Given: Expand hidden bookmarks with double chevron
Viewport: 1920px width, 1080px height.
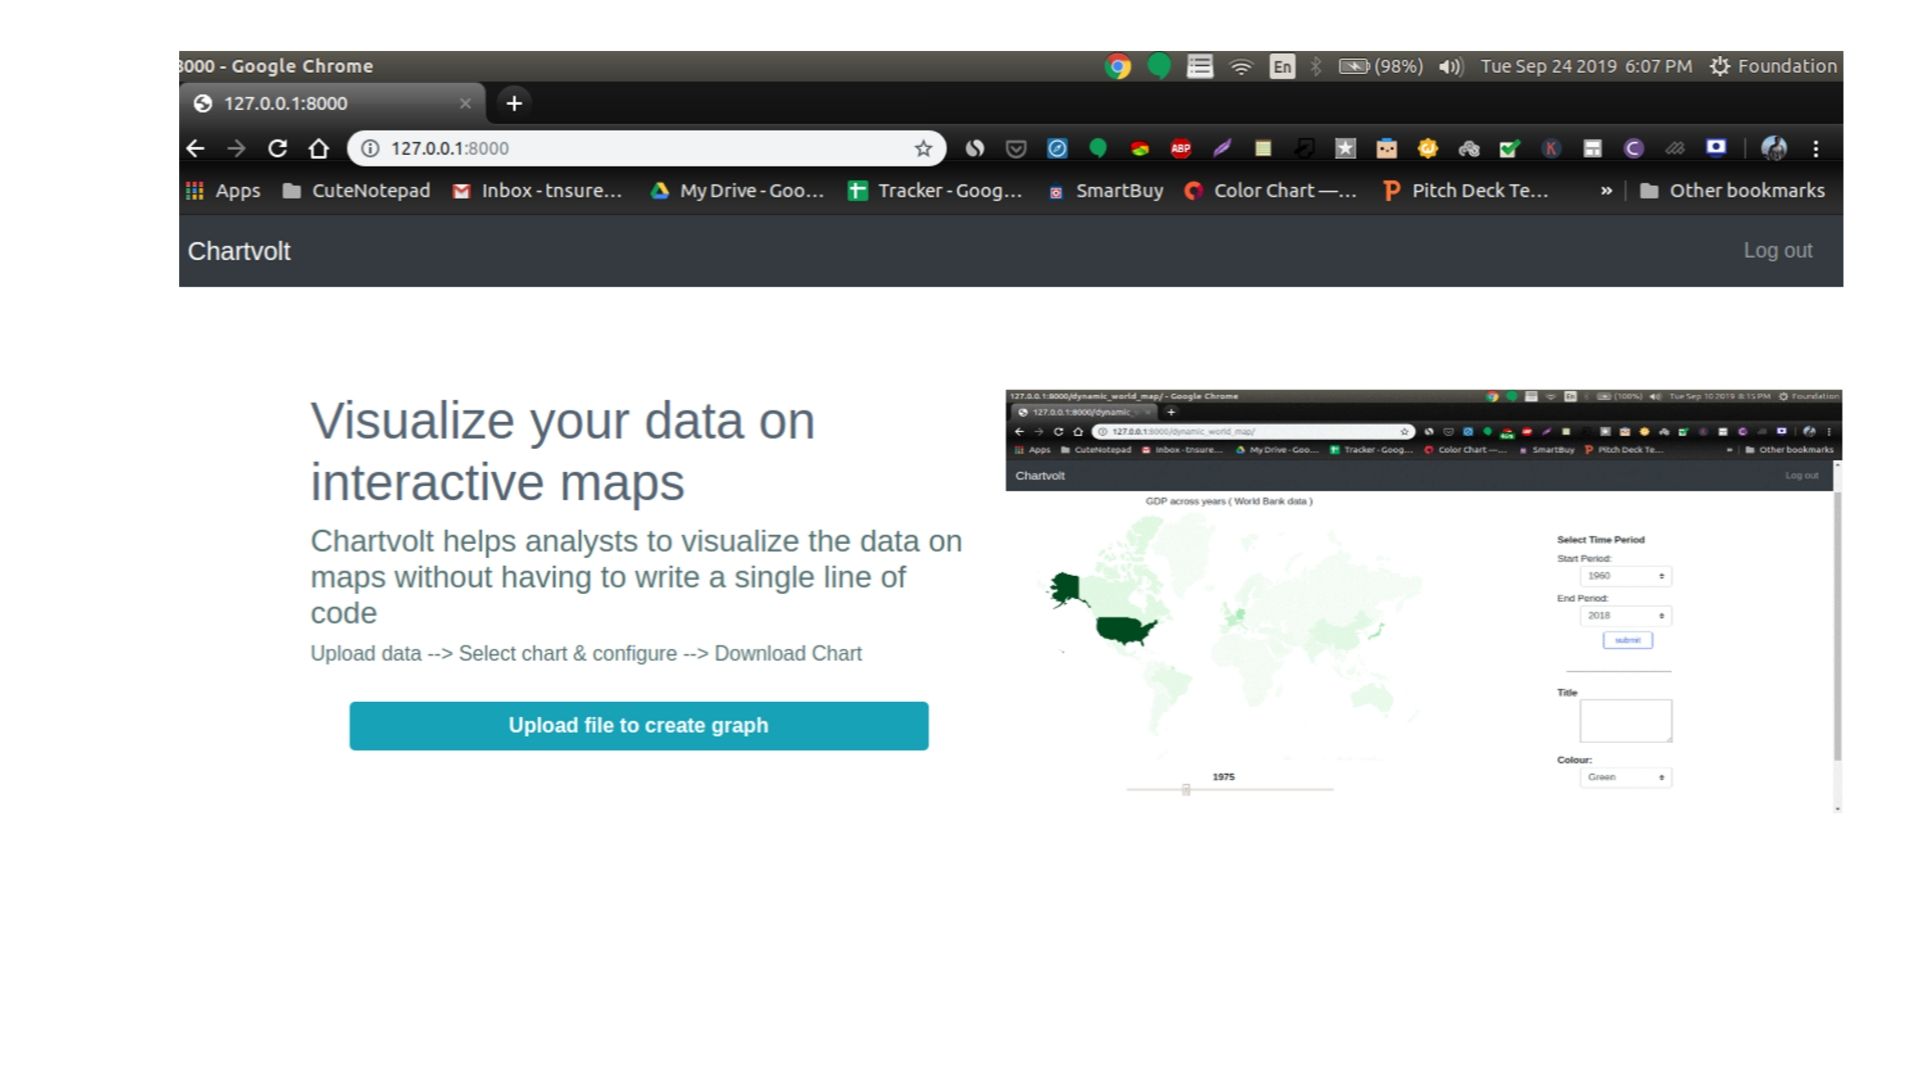Looking at the screenshot, I should point(1606,191).
